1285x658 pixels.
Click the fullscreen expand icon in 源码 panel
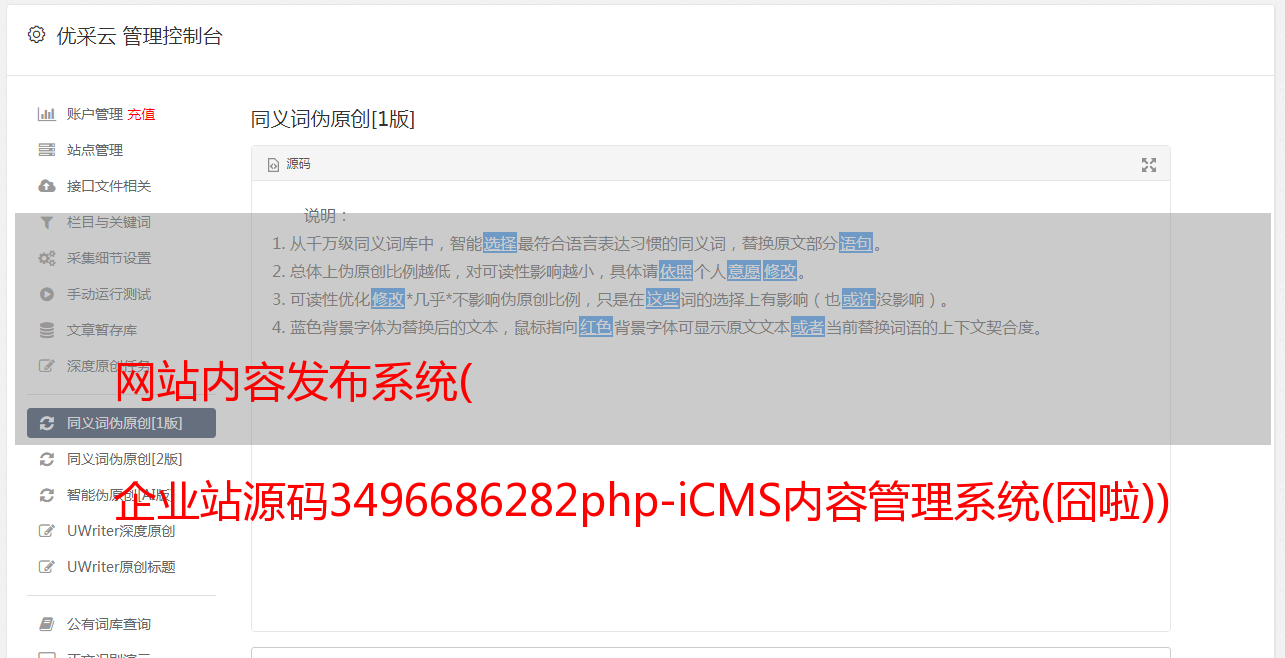click(1149, 165)
